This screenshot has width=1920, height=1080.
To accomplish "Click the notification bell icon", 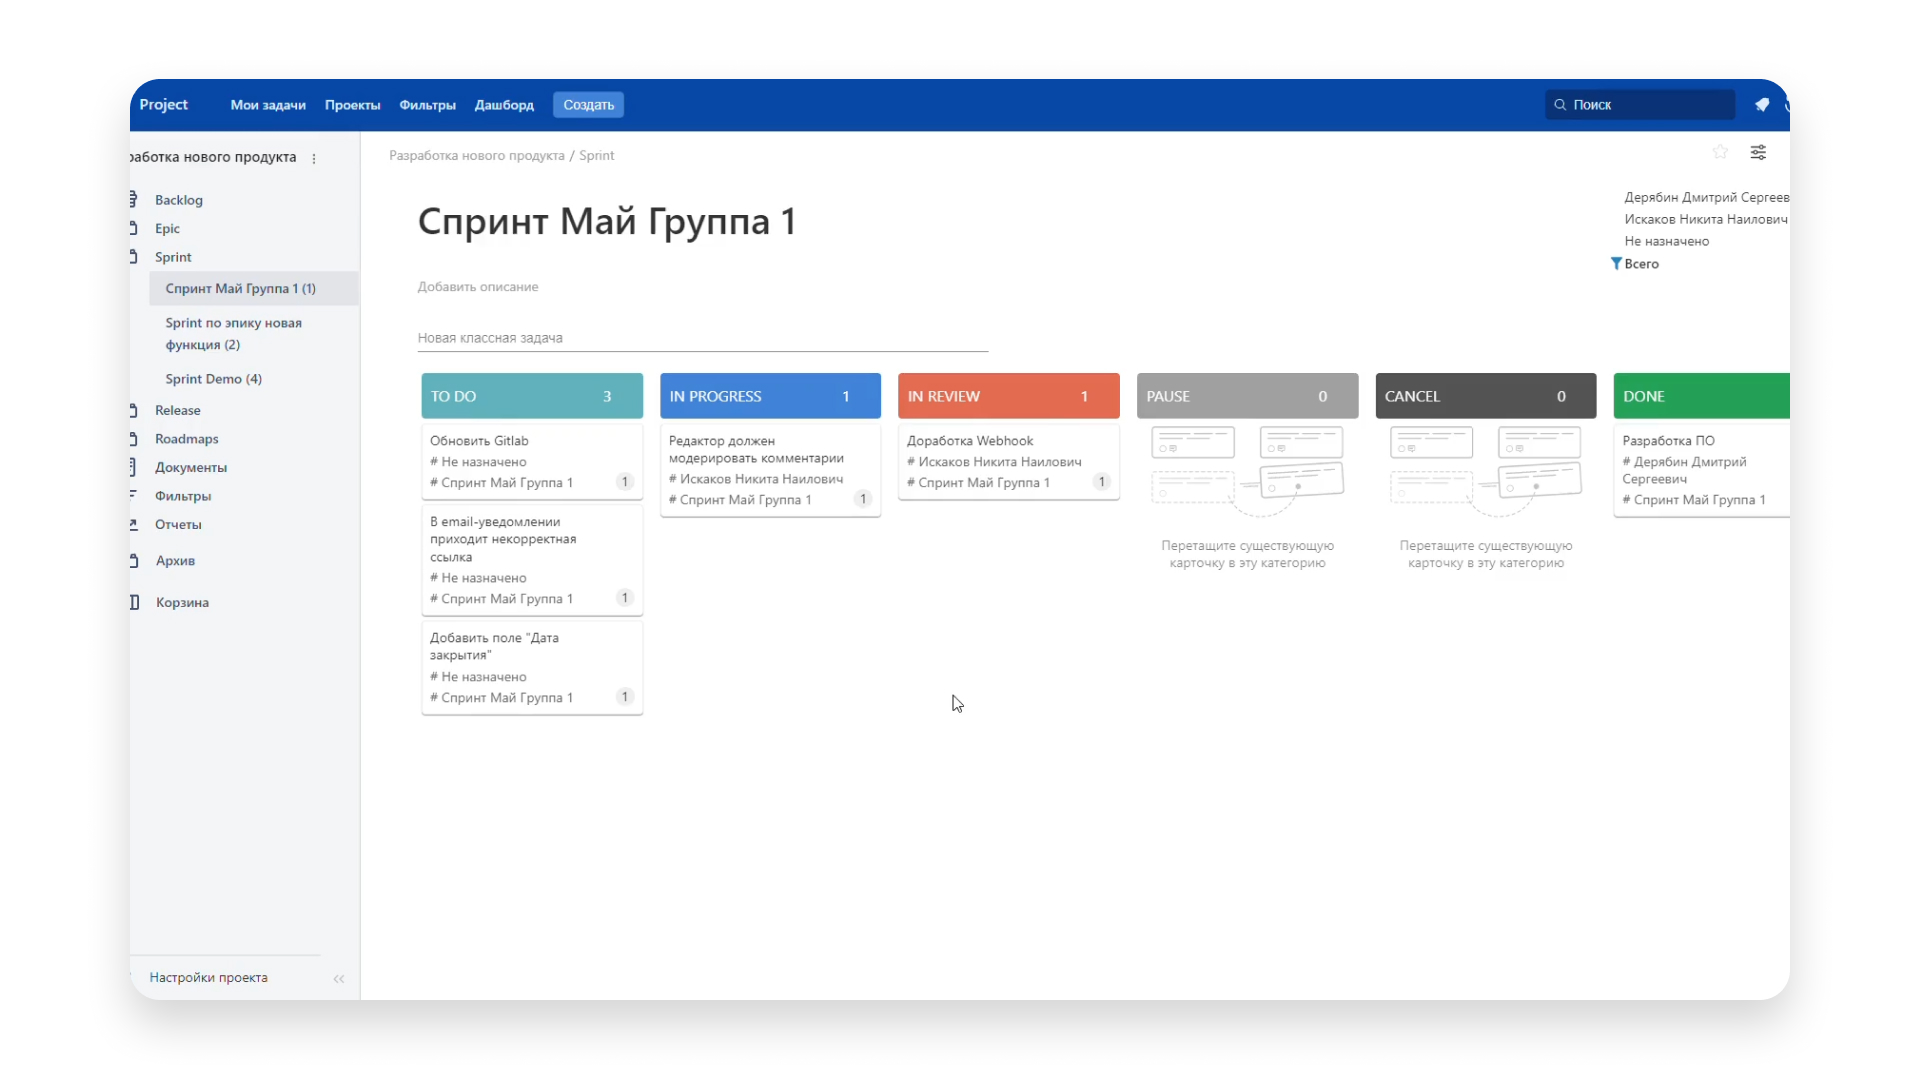I will (1762, 105).
